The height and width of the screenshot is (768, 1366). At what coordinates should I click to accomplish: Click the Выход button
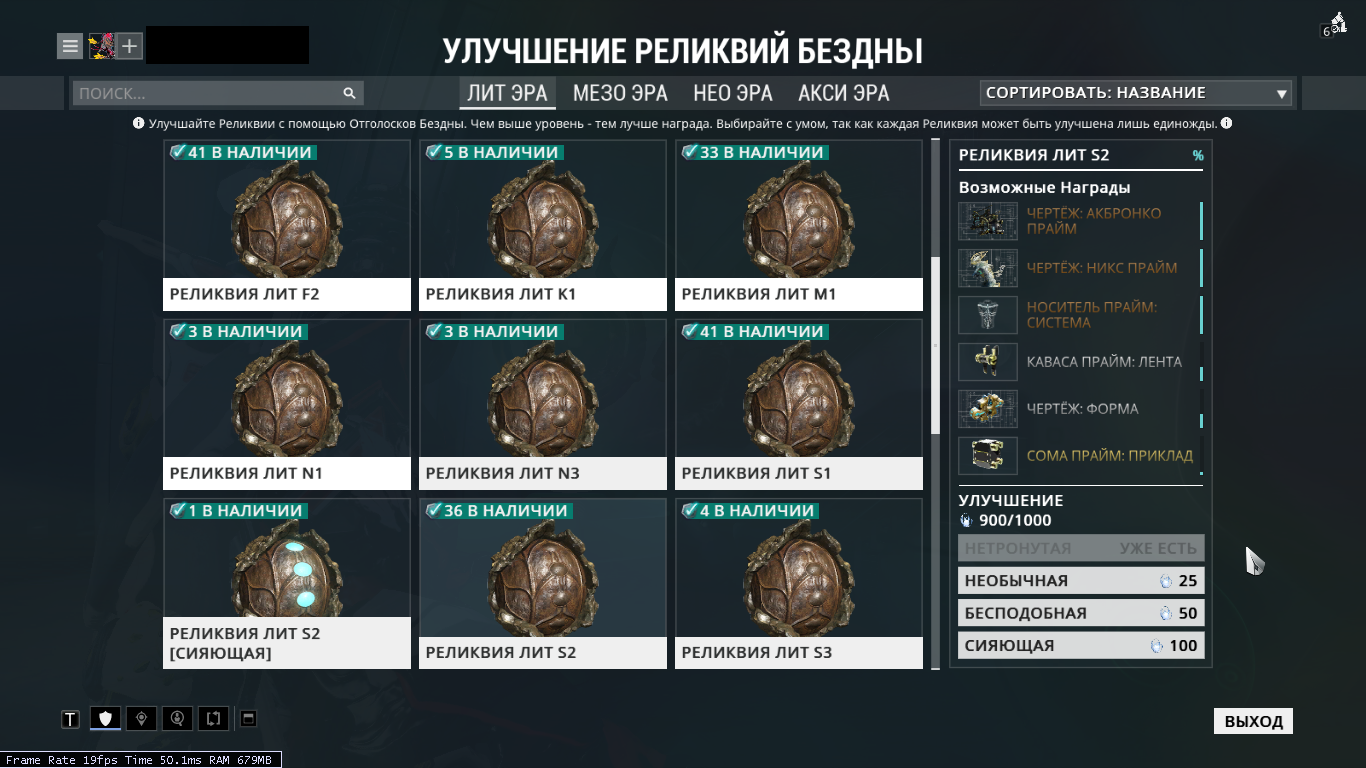pos(1253,721)
